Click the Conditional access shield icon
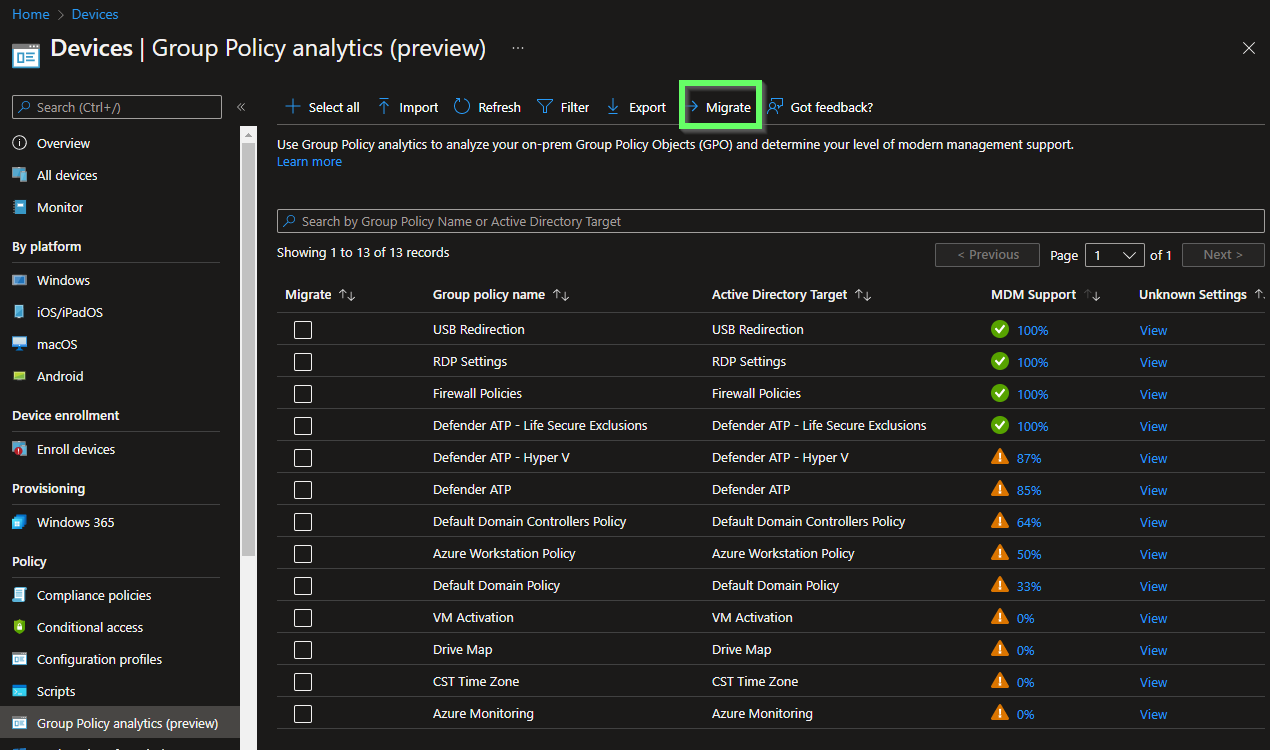The width and height of the screenshot is (1270, 750). pyautogui.click(x=20, y=627)
